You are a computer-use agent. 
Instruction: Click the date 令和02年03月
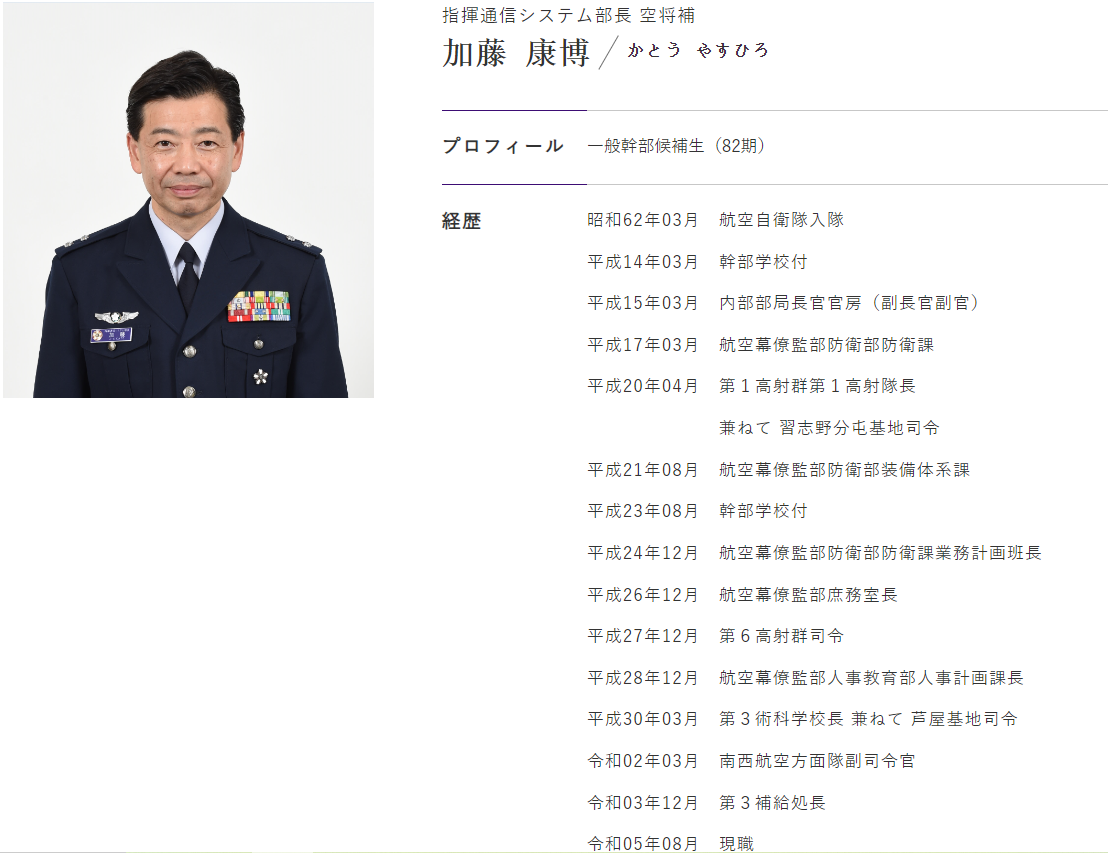[642, 761]
